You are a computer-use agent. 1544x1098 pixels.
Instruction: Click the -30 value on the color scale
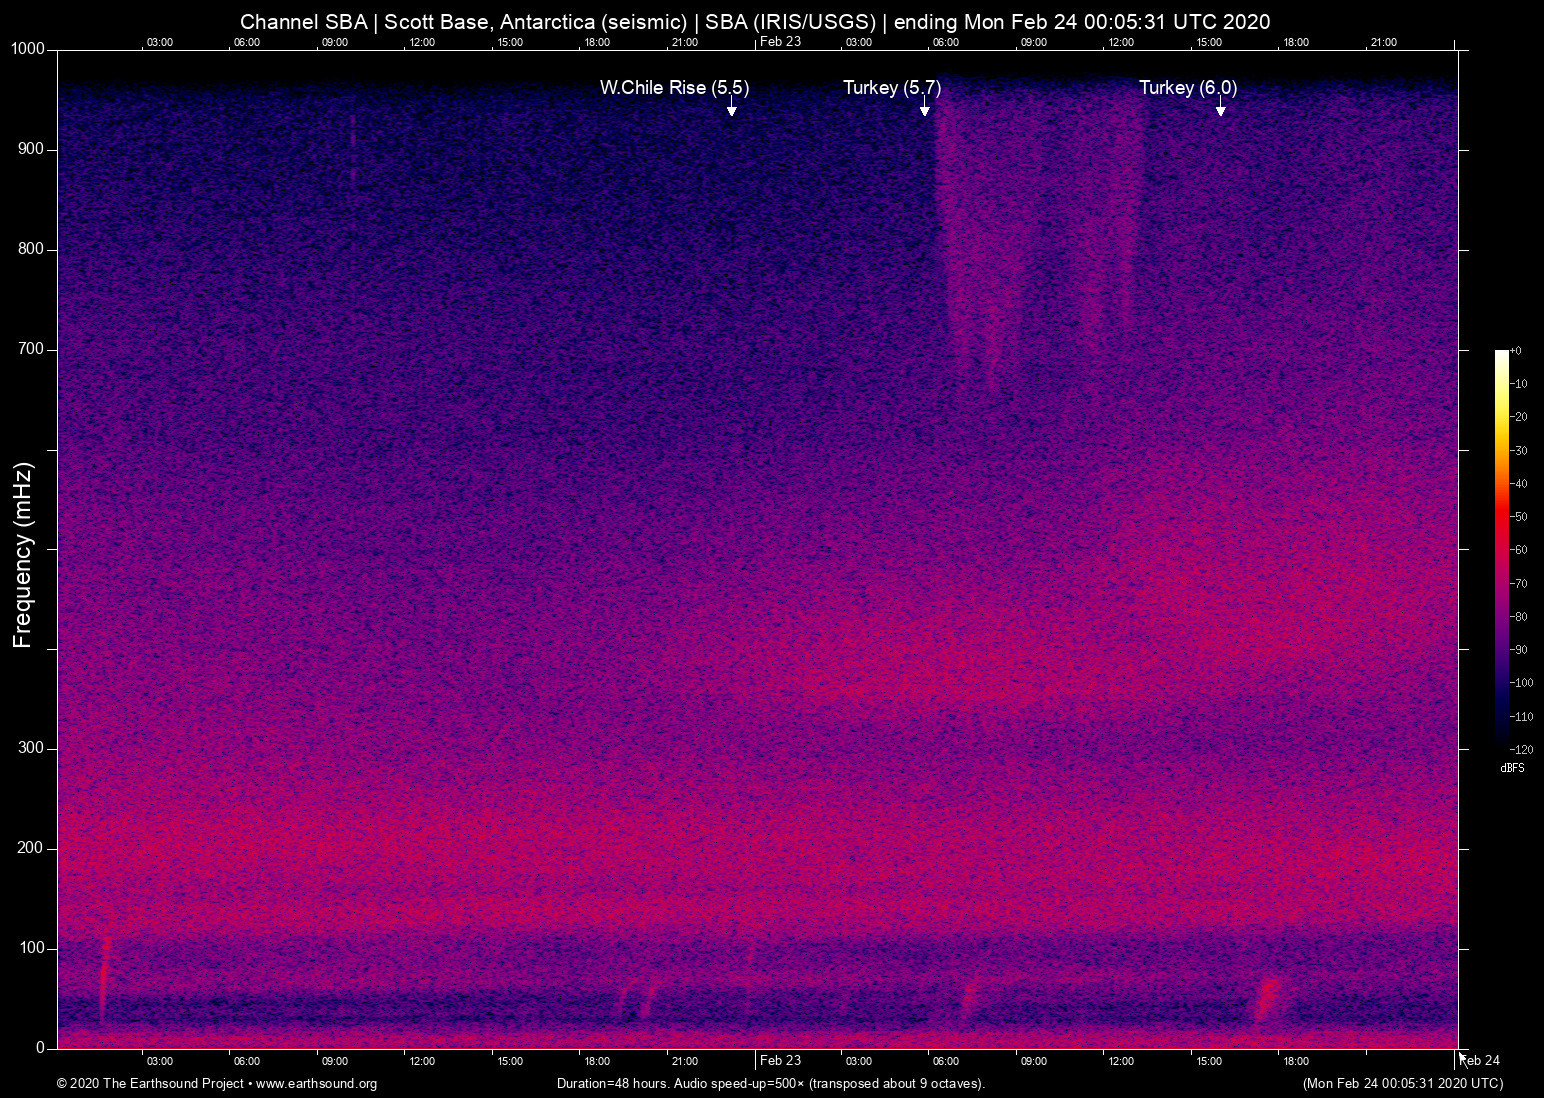coord(1519,451)
